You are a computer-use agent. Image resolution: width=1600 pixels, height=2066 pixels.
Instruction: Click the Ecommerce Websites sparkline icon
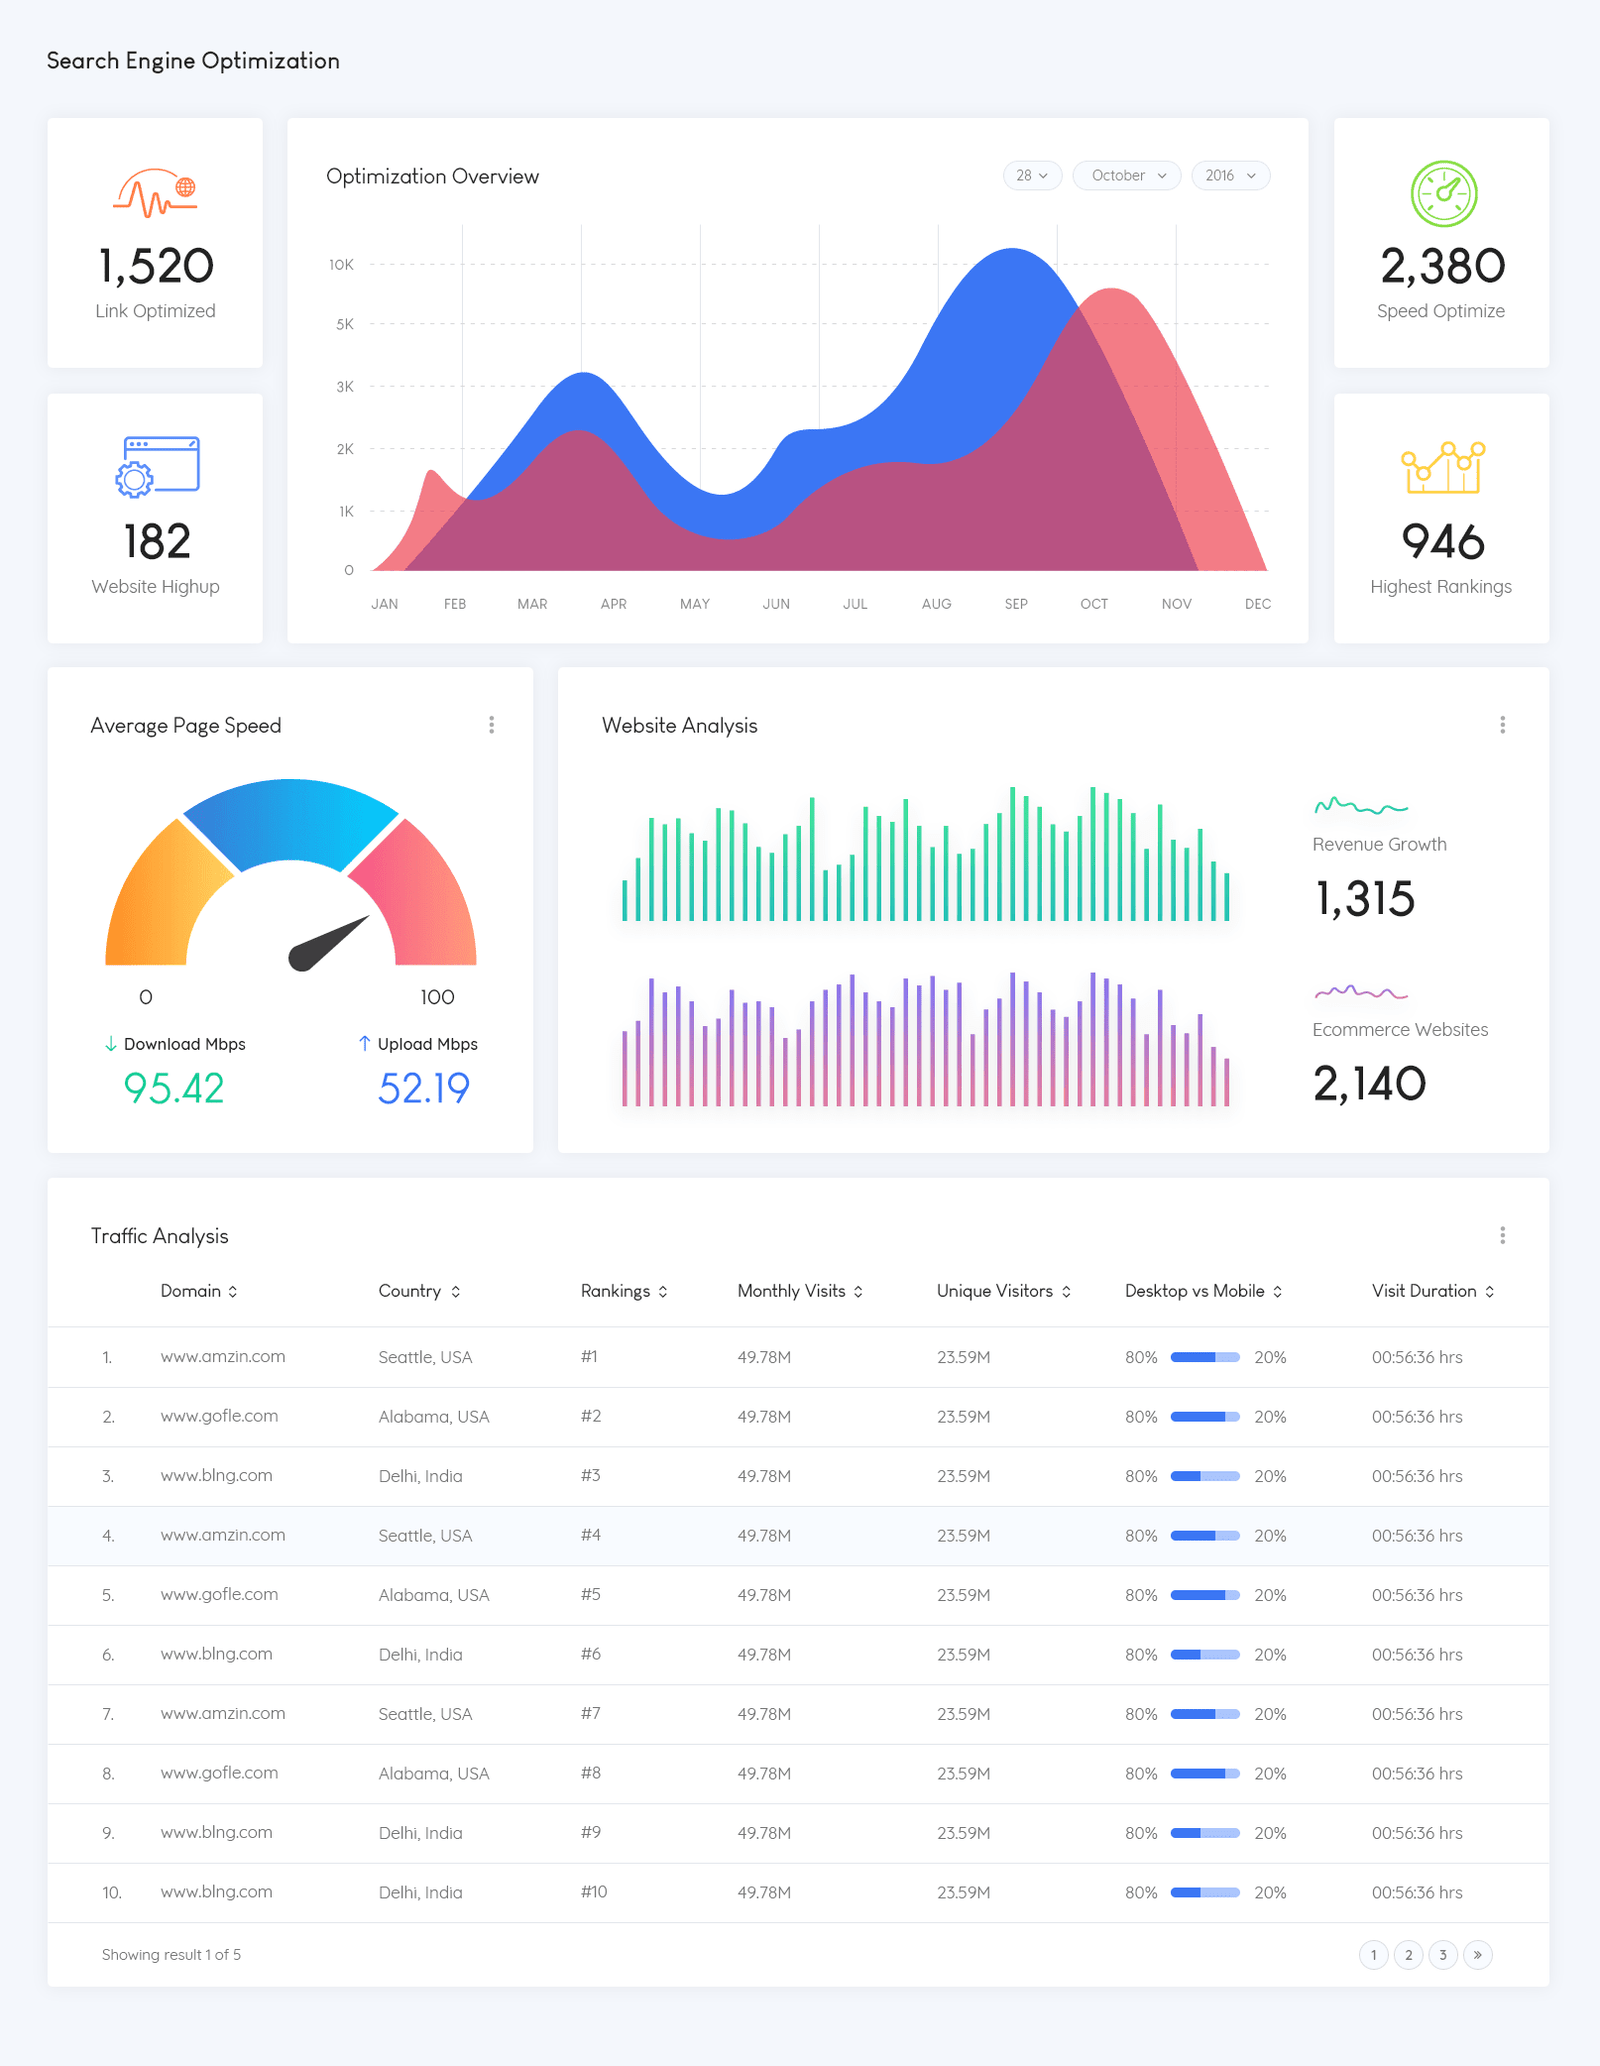pyautogui.click(x=1361, y=993)
